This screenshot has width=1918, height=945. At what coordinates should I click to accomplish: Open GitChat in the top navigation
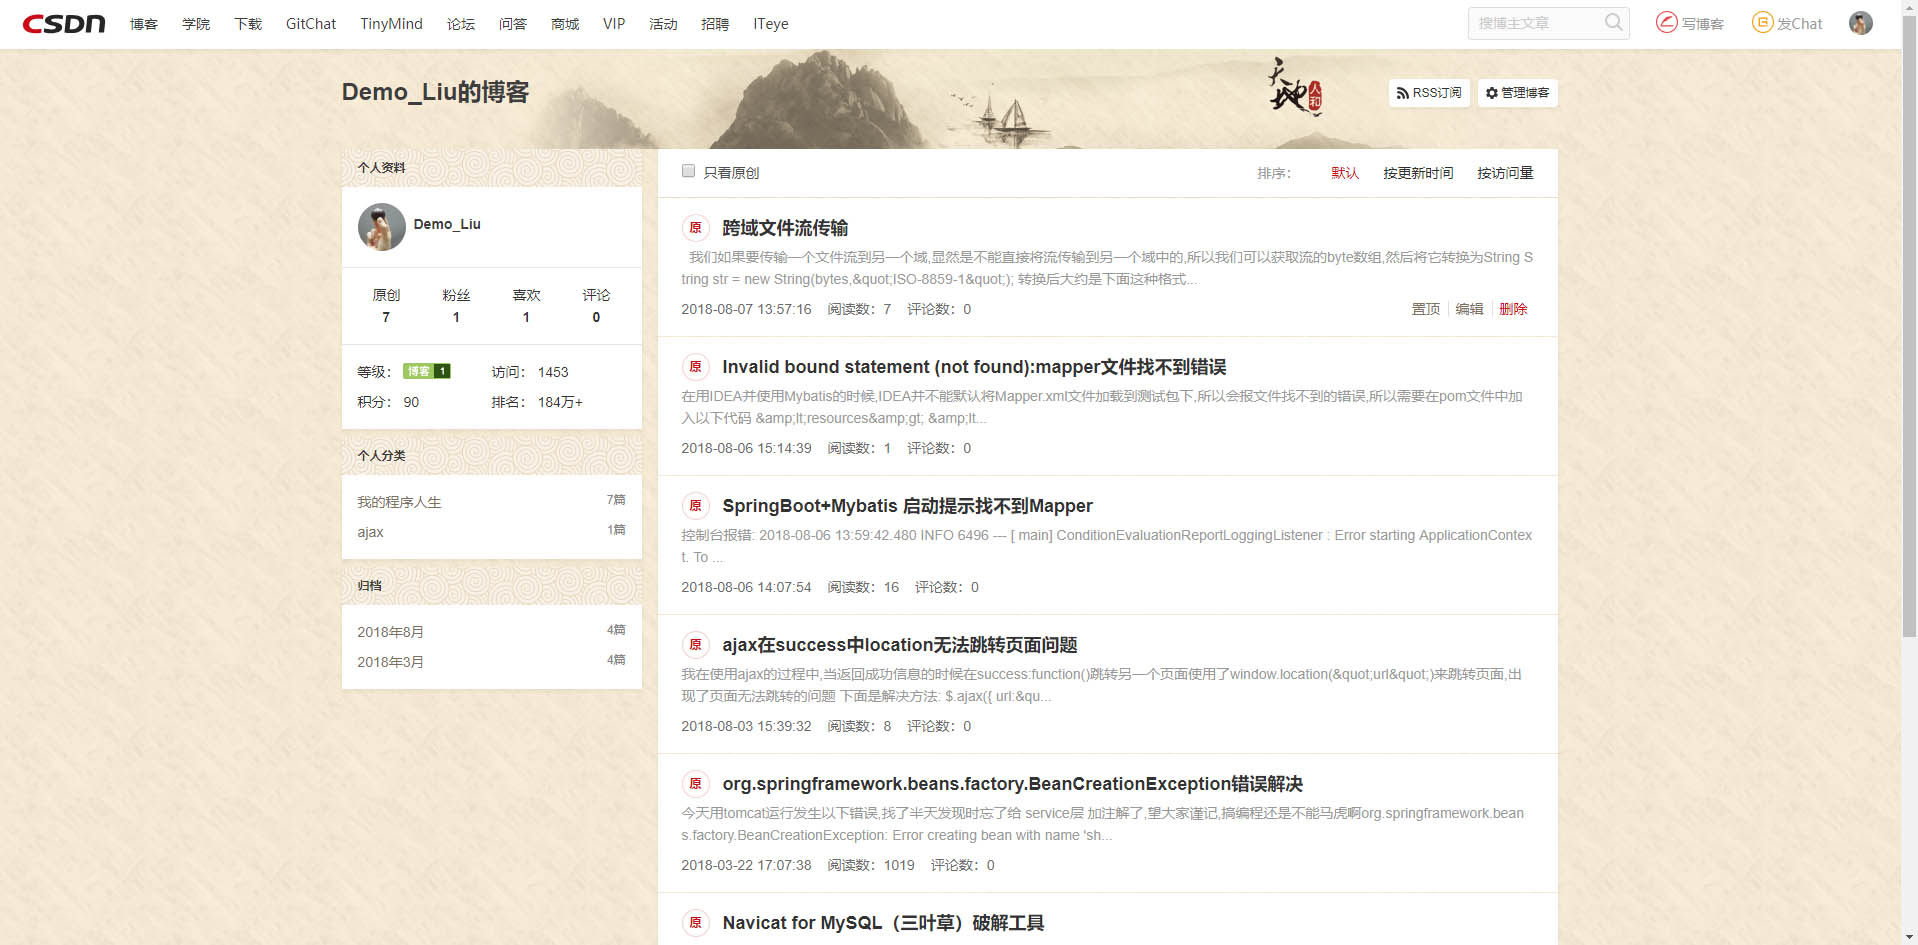coord(311,24)
